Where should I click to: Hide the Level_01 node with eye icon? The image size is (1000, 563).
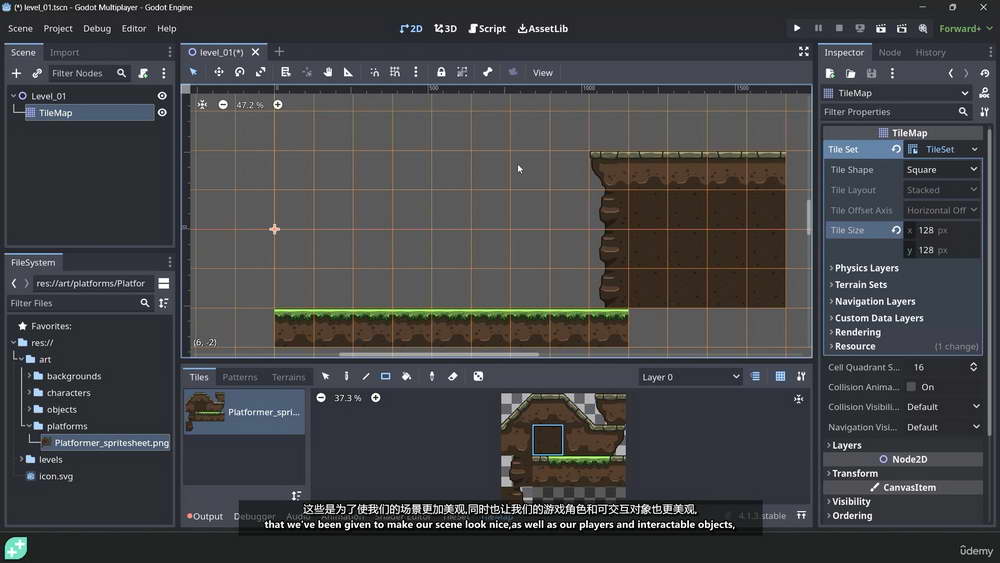[162, 96]
